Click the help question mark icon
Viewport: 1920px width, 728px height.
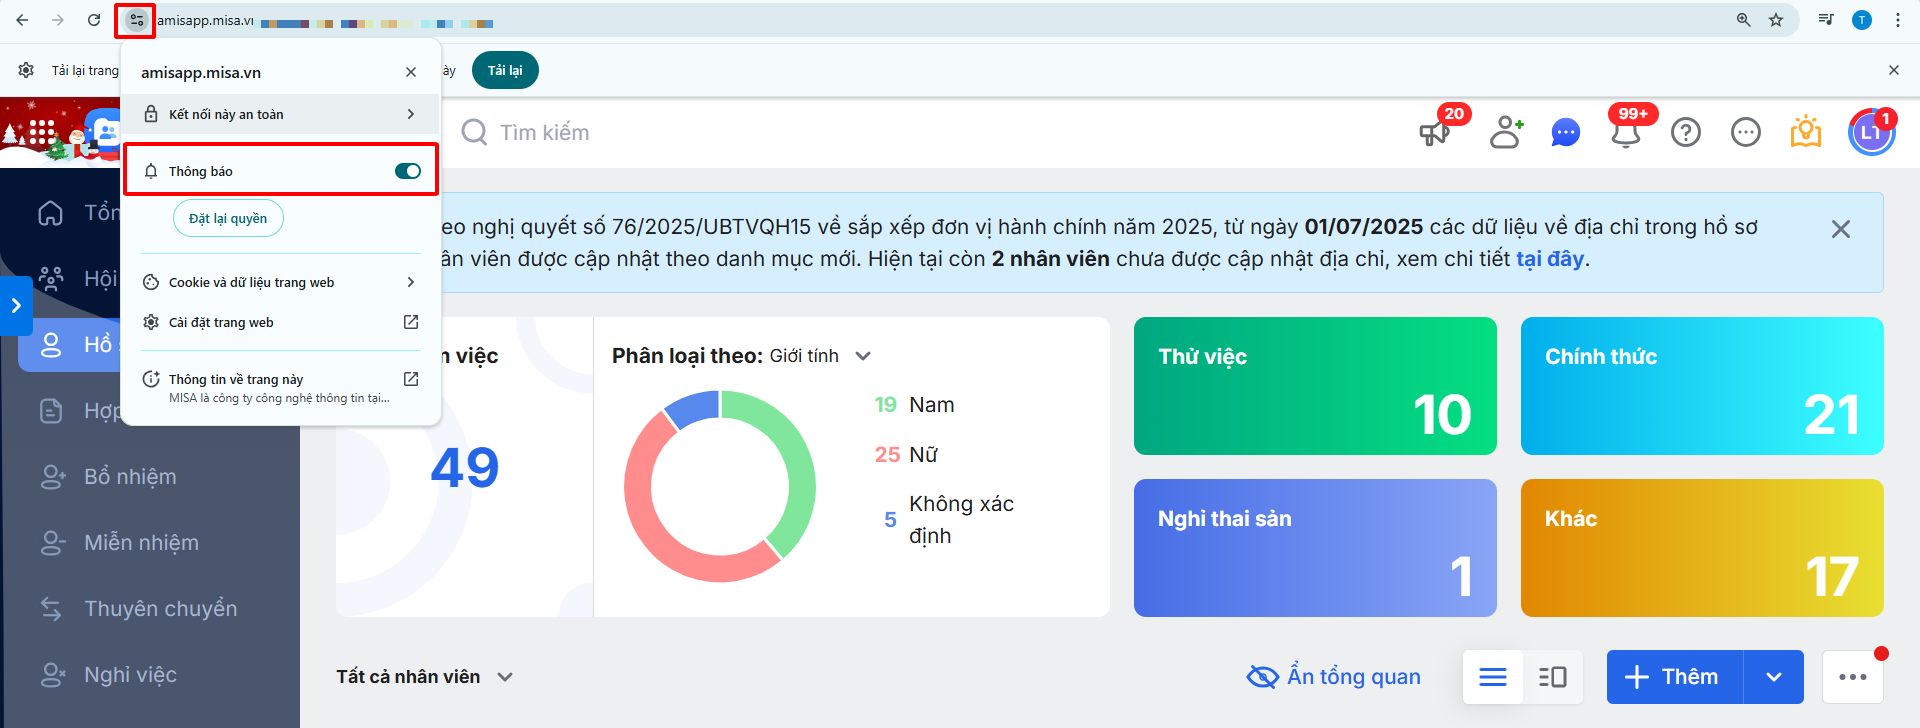point(1686,132)
